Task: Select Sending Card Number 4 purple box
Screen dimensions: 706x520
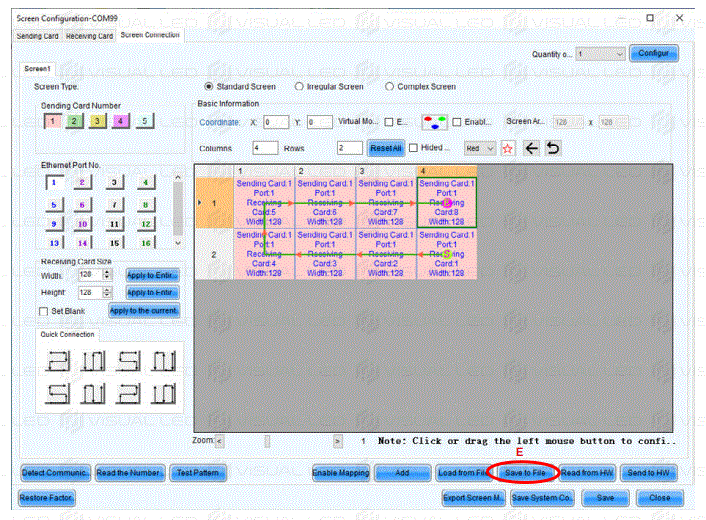Action: point(121,121)
